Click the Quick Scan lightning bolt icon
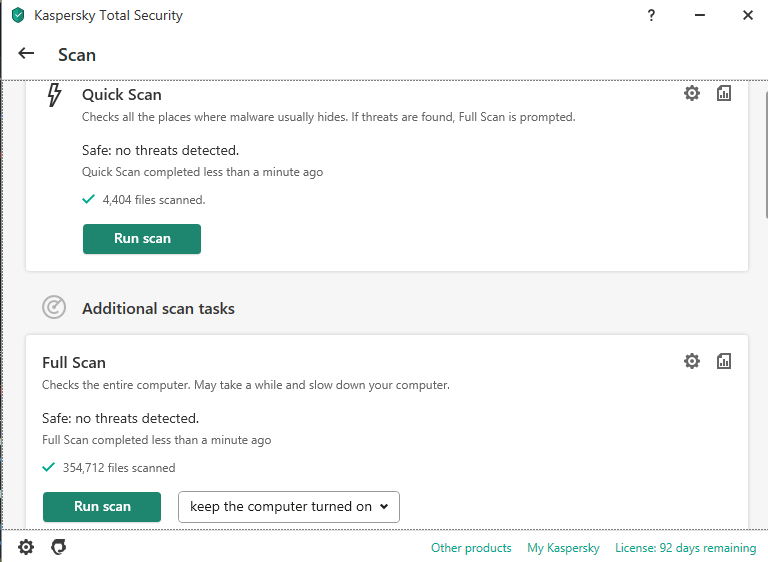This screenshot has width=768, height=562. (x=55, y=94)
